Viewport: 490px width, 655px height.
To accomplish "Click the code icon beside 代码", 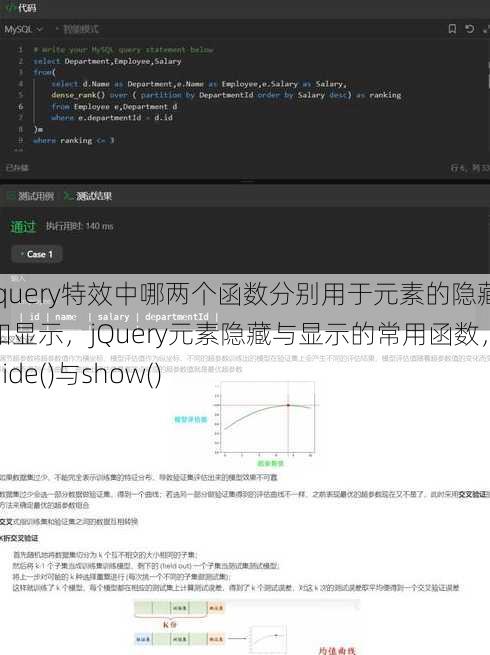I will coord(11,8).
